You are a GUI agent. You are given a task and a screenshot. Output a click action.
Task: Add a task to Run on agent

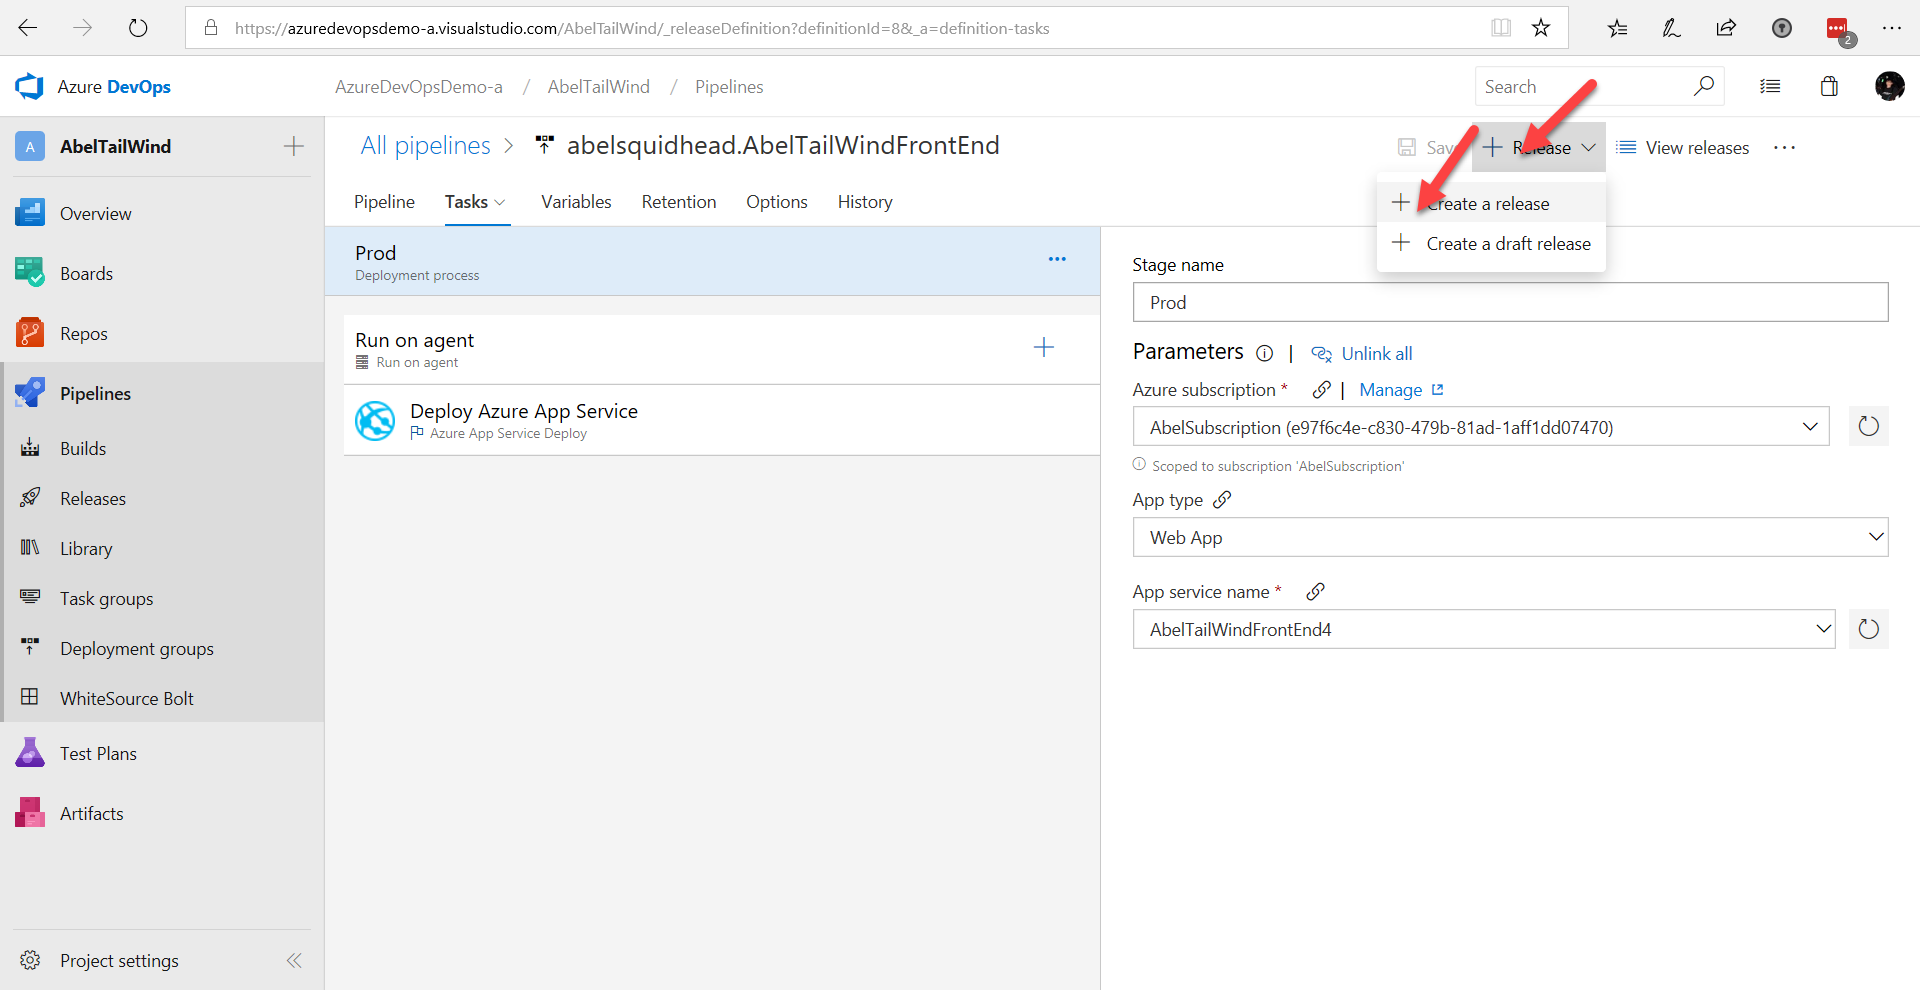tap(1043, 347)
